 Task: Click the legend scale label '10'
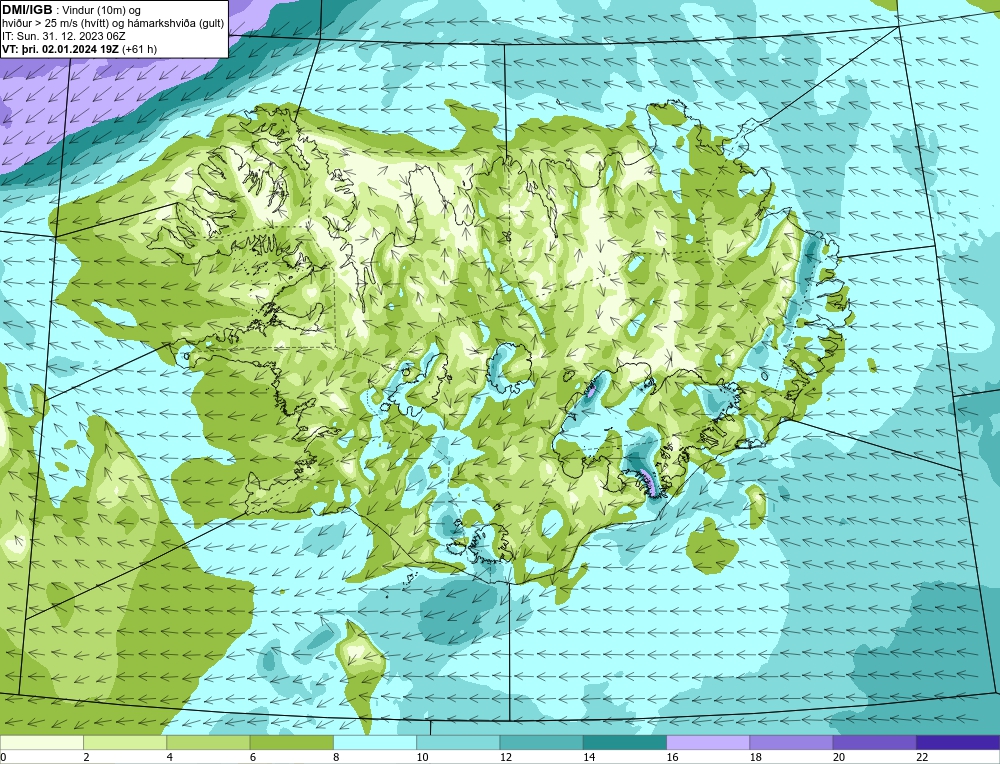(422, 757)
